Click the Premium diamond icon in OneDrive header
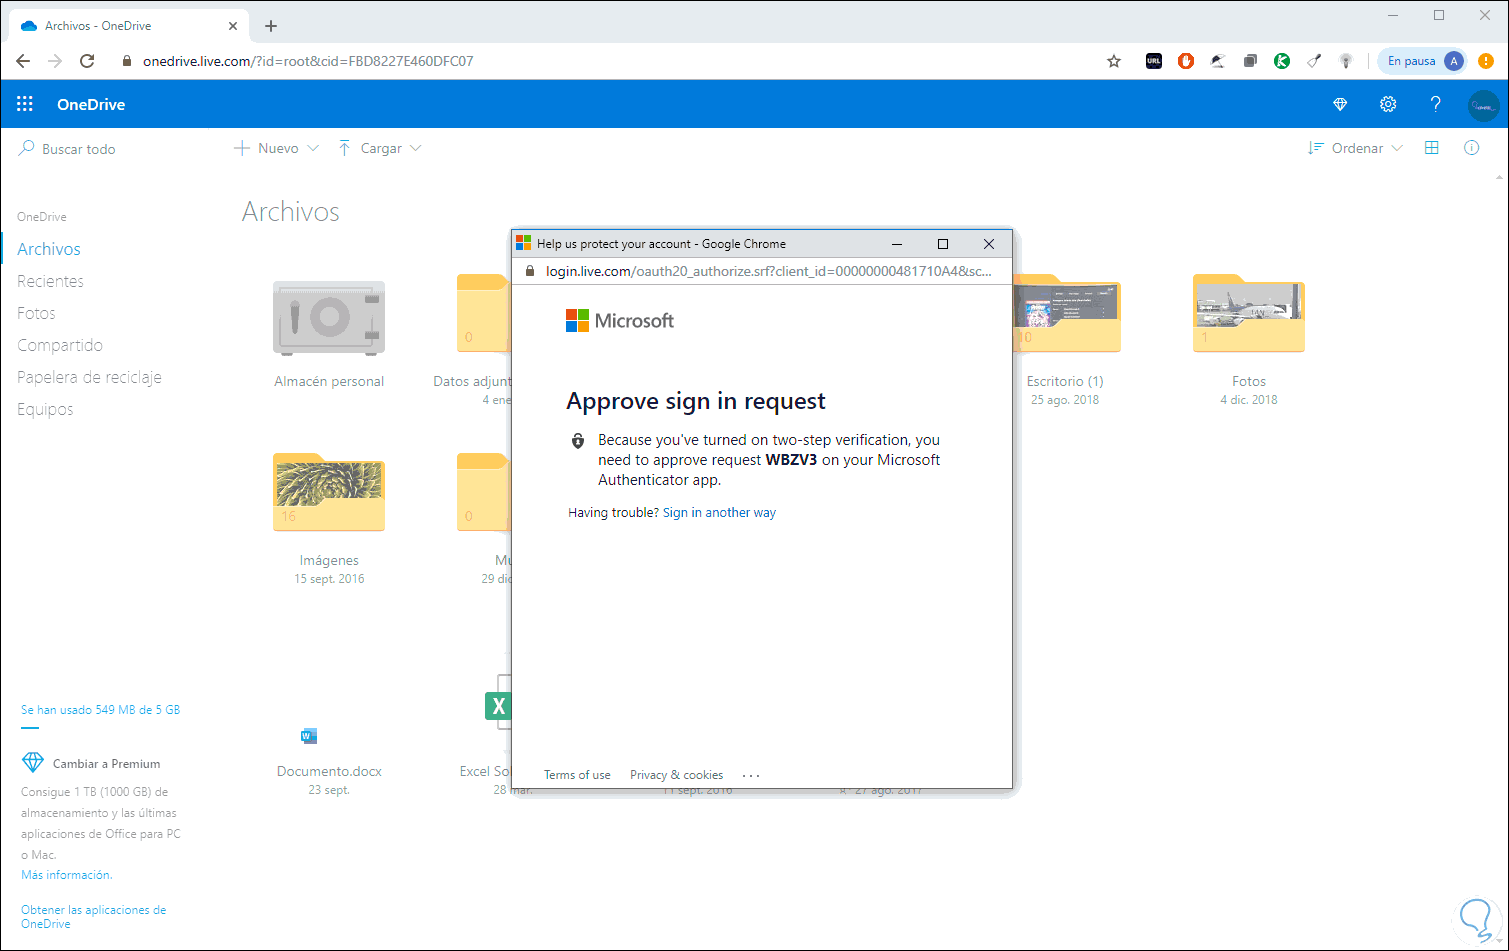Image resolution: width=1509 pixels, height=951 pixels. 1340,104
